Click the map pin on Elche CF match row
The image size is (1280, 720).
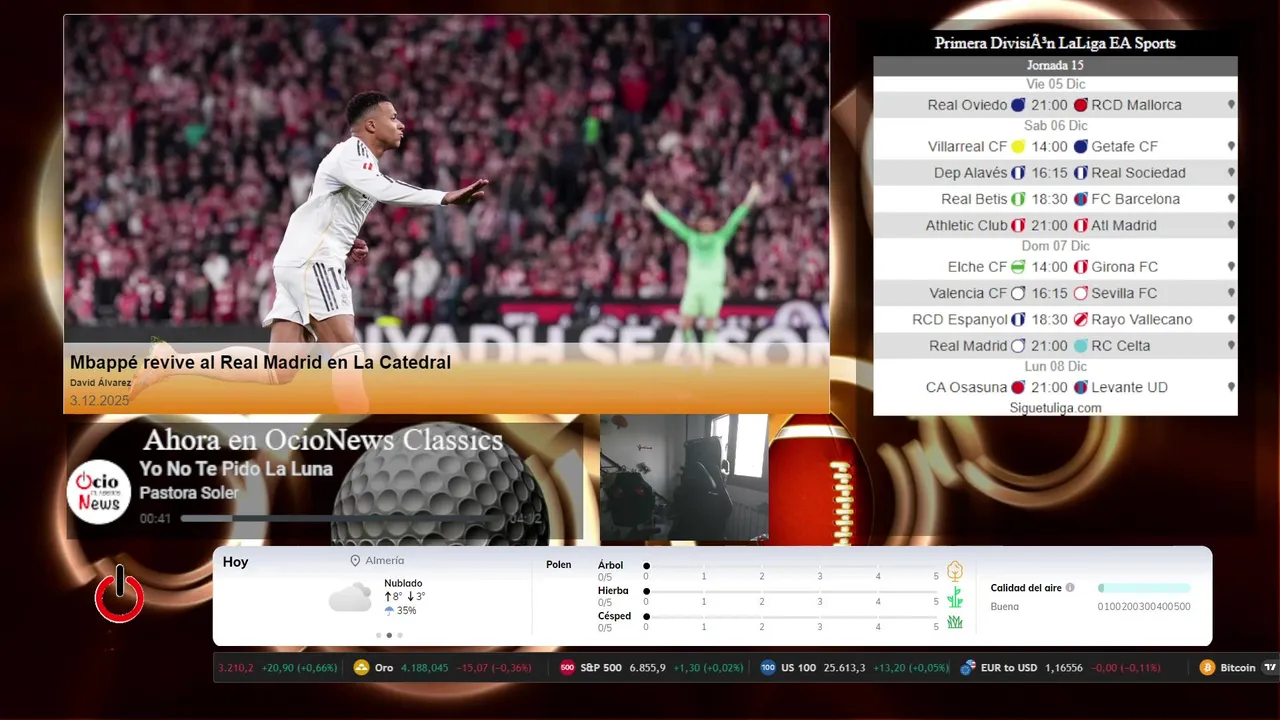[1231, 267]
